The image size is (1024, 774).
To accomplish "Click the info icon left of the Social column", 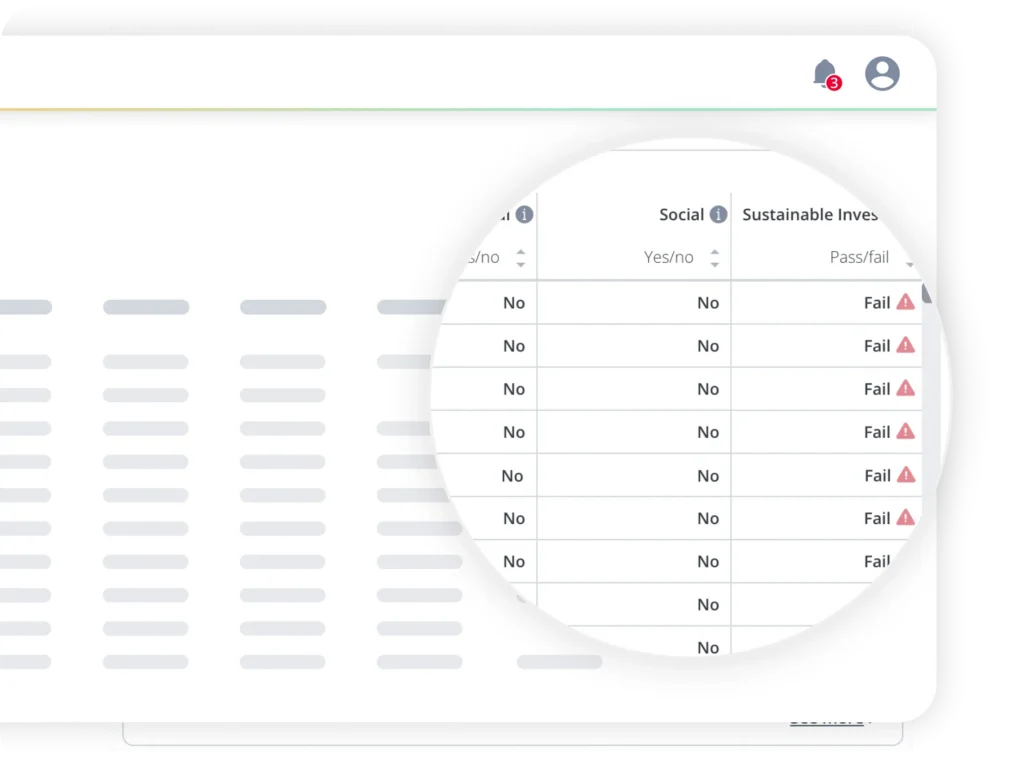I will click(524, 214).
